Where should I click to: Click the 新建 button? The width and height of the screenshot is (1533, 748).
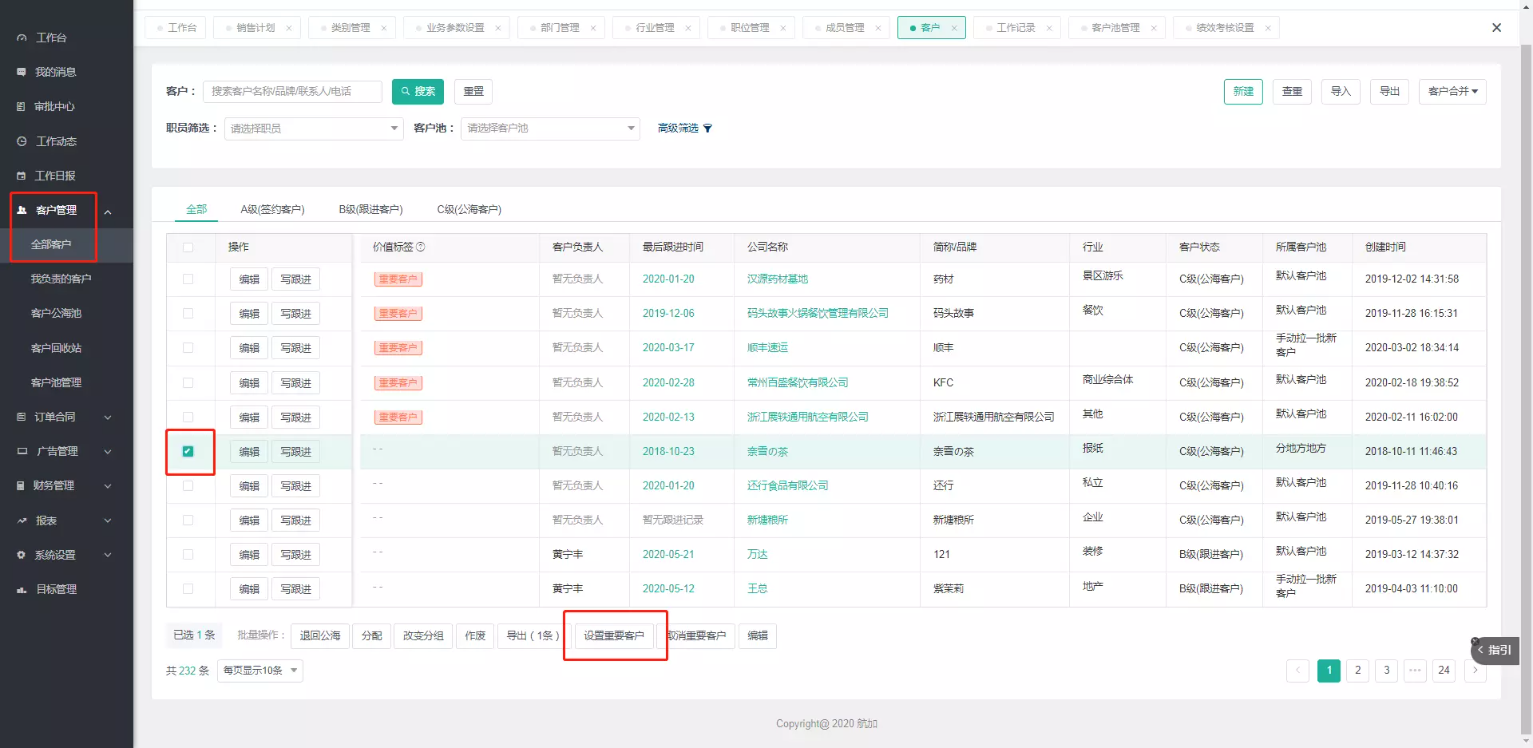1243,91
